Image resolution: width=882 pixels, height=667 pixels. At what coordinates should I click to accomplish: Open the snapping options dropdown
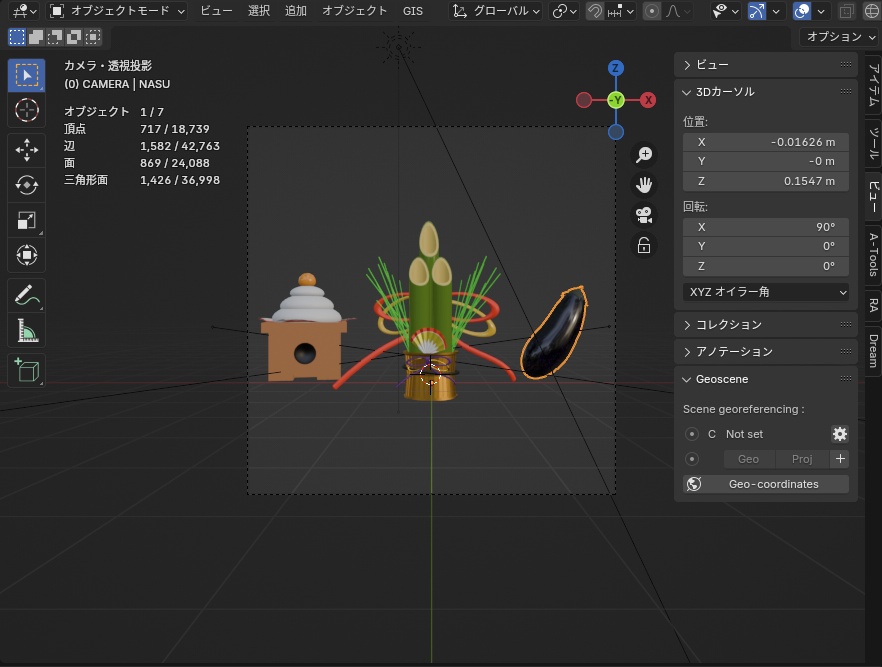(x=621, y=11)
